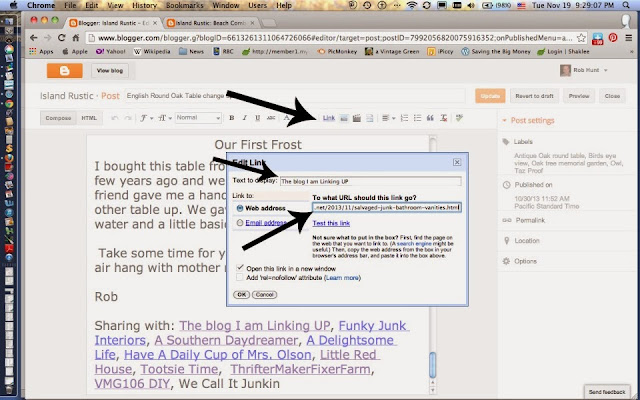The height and width of the screenshot is (400, 640).
Task: Open the font family dropdown
Action: pos(146,118)
